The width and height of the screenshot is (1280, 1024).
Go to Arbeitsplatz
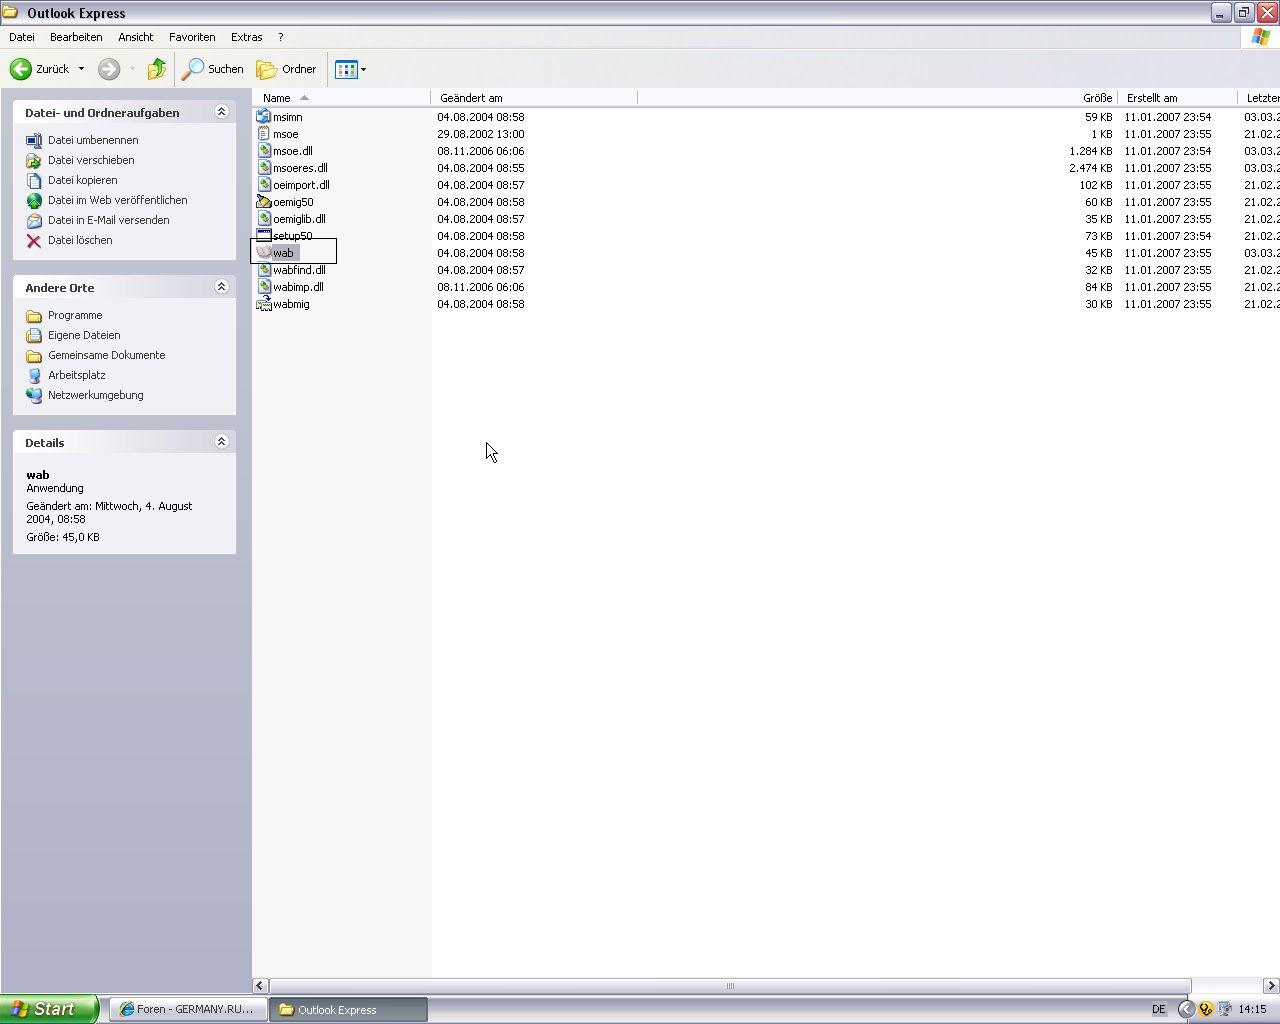click(x=76, y=375)
